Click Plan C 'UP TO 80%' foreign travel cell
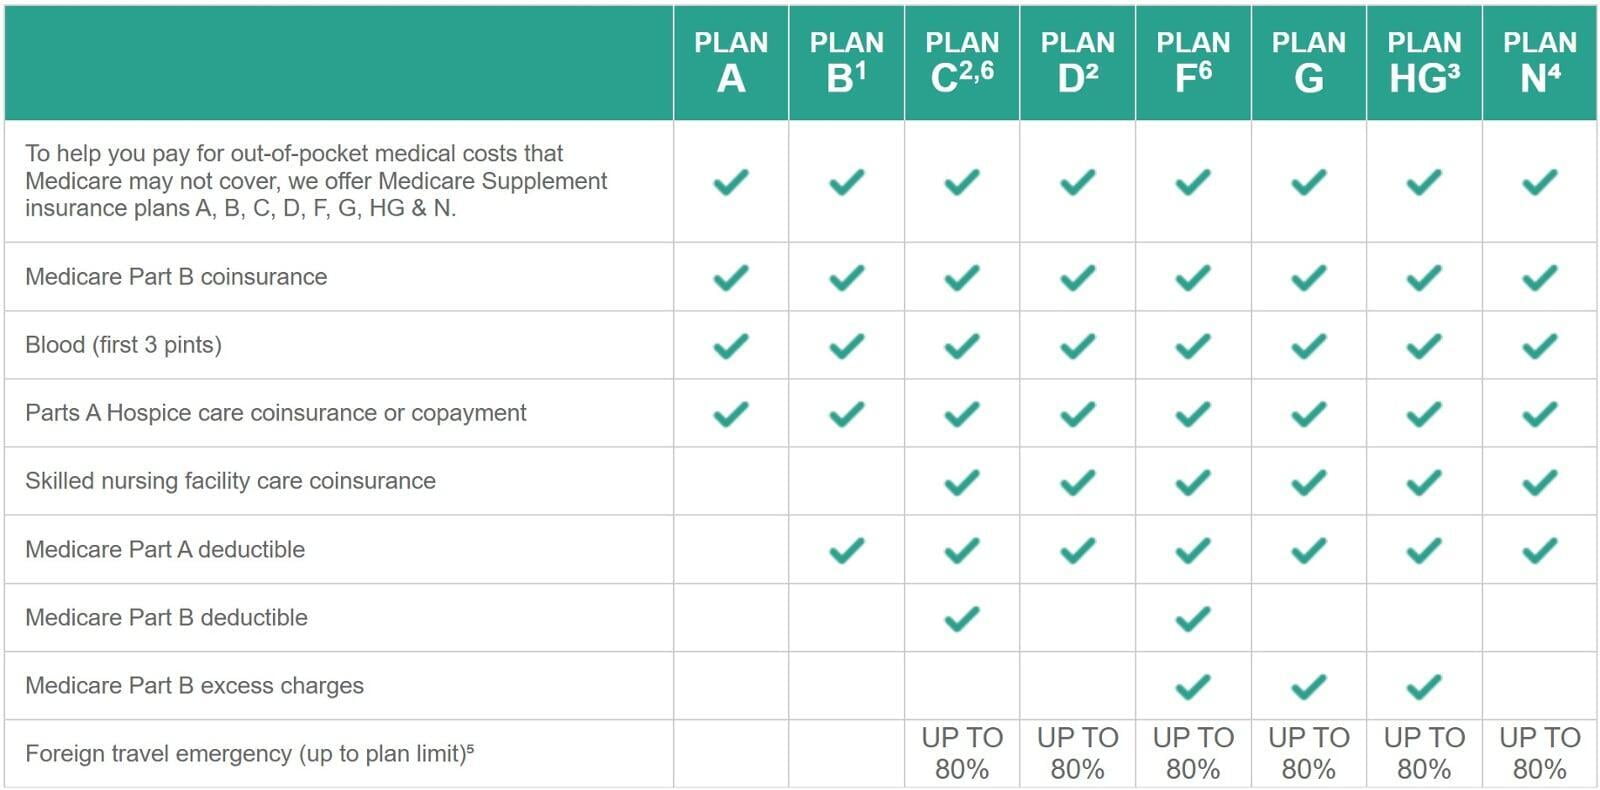Viewport: 1600px width, 790px height. [962, 753]
